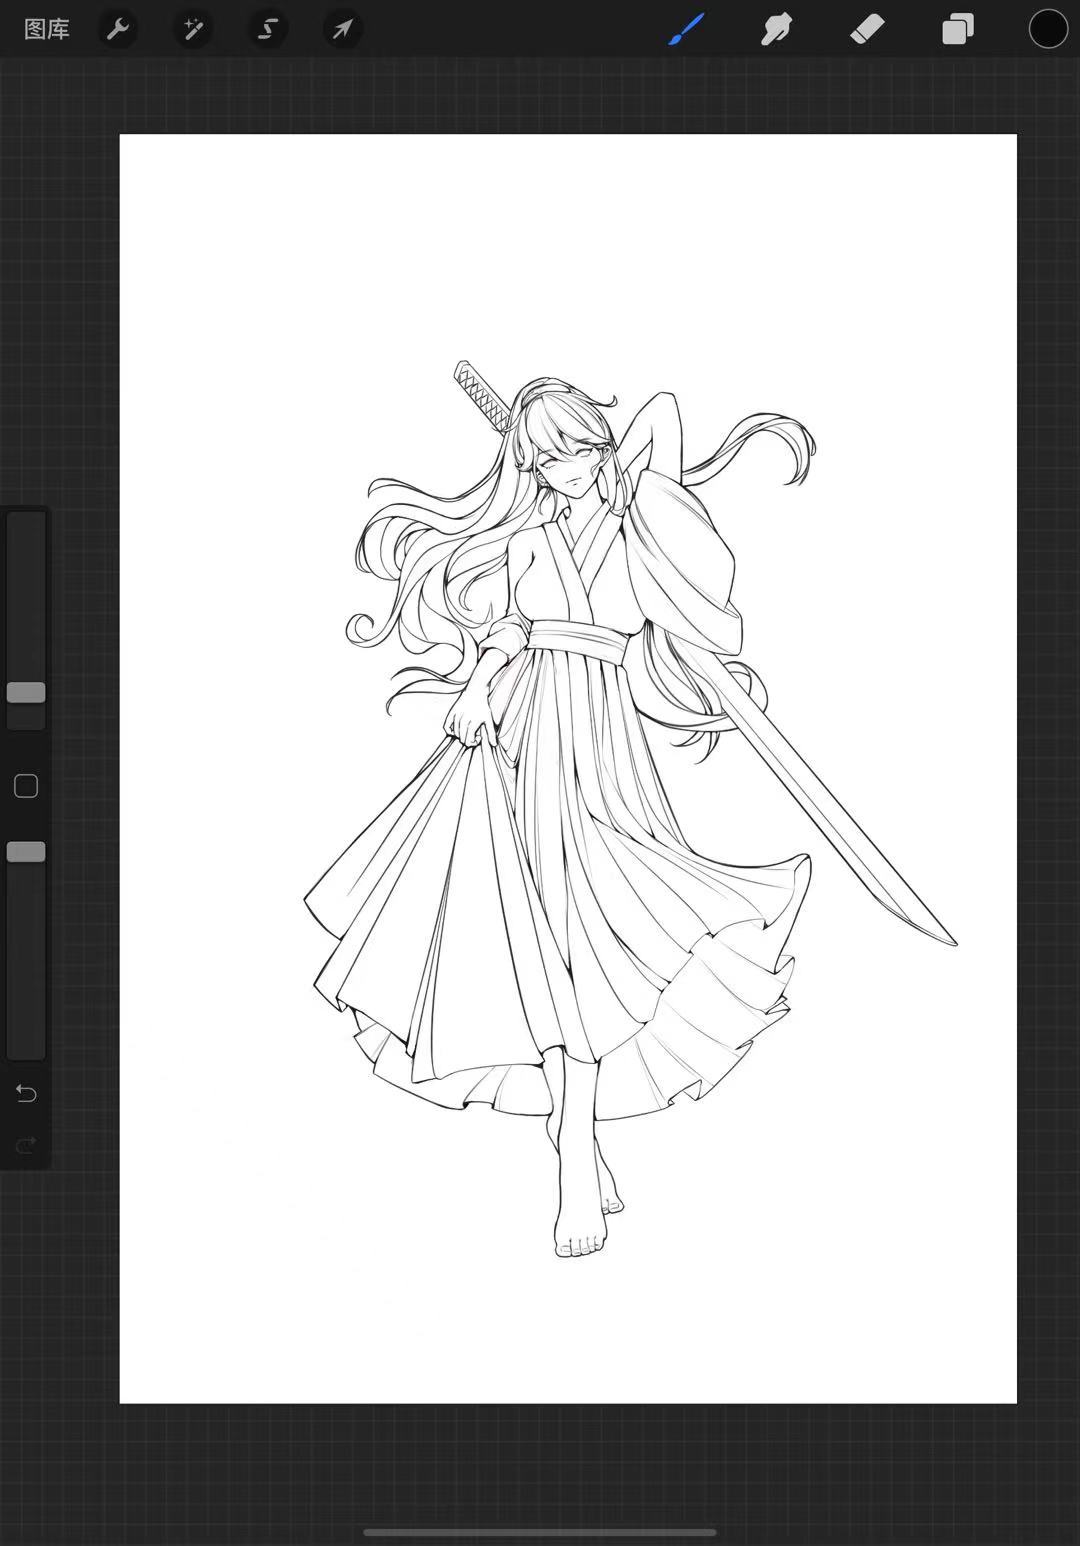Select the Eraser tool

coord(867,29)
